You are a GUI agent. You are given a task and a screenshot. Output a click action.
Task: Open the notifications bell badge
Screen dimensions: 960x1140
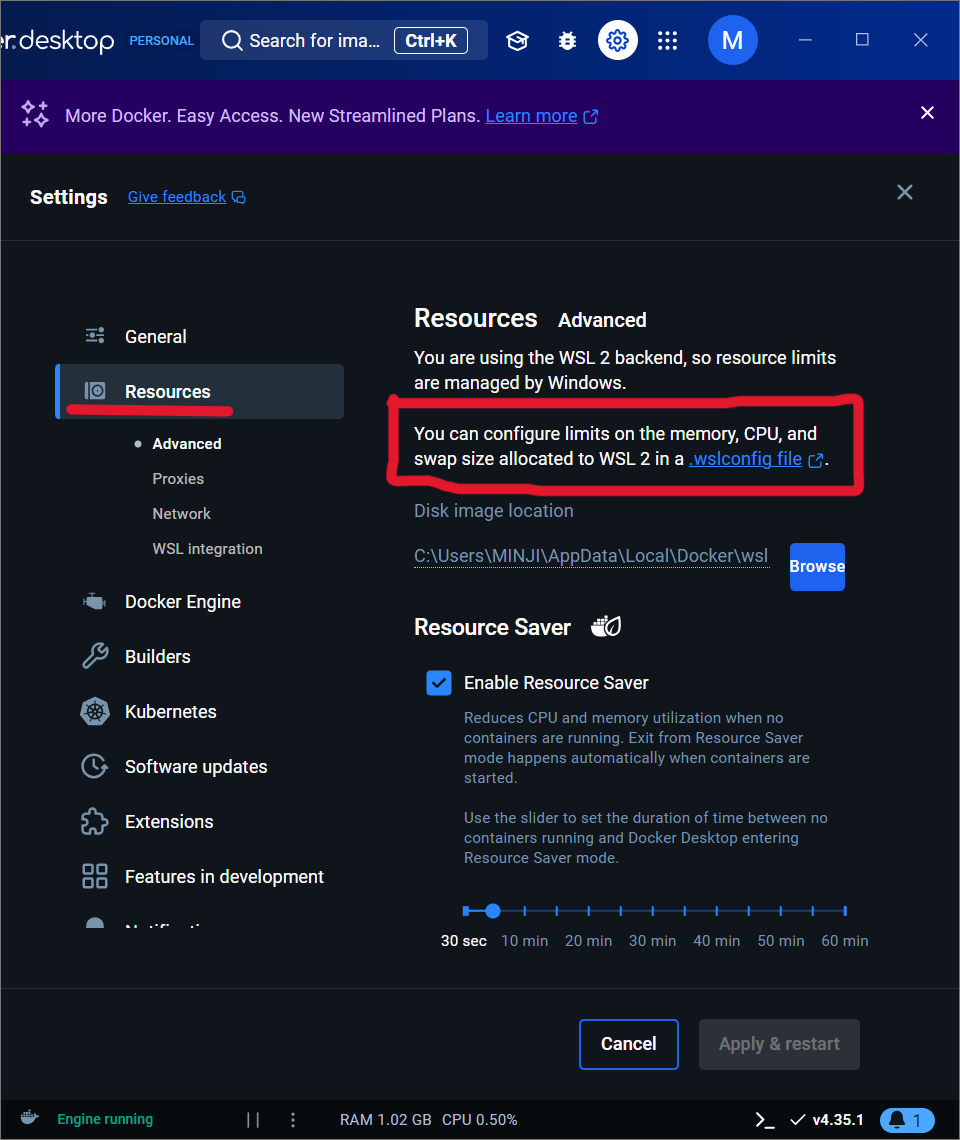(x=907, y=1120)
